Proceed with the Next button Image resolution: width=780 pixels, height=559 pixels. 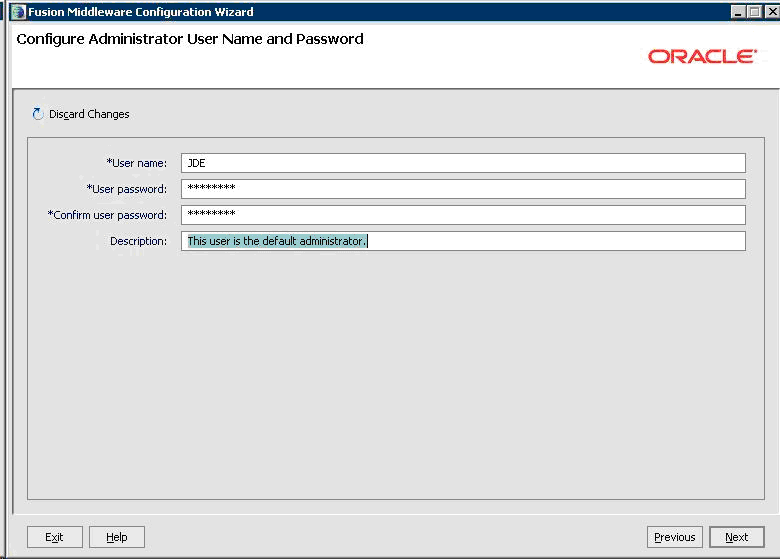point(737,537)
